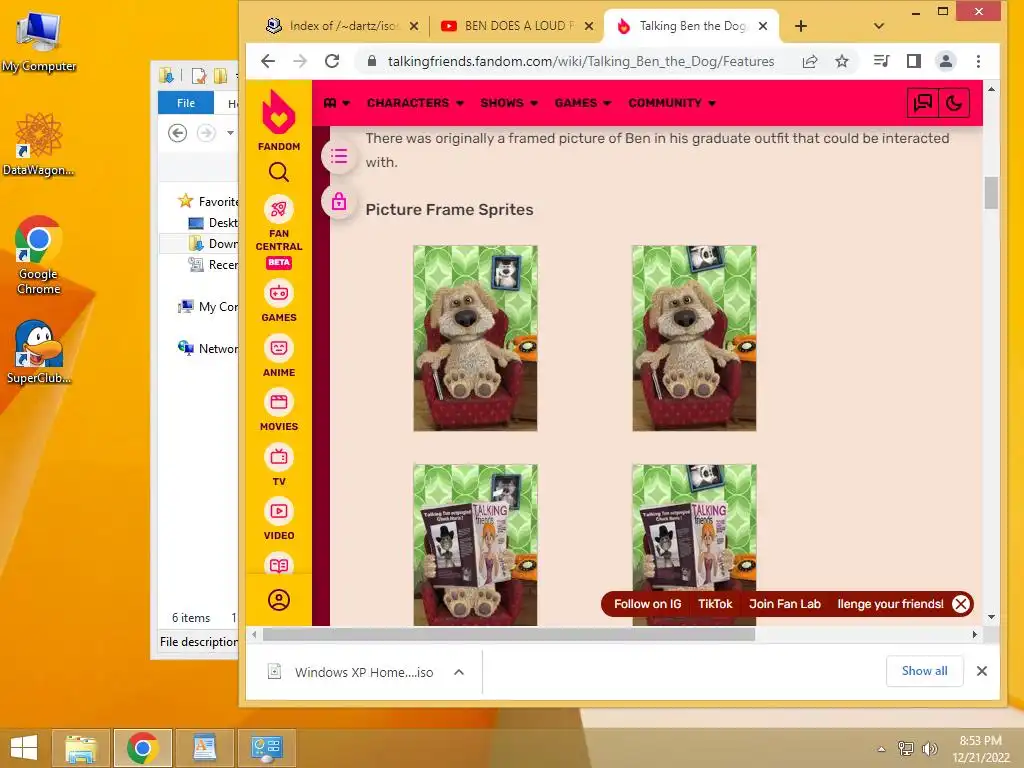Click Show all downloads

924,671
